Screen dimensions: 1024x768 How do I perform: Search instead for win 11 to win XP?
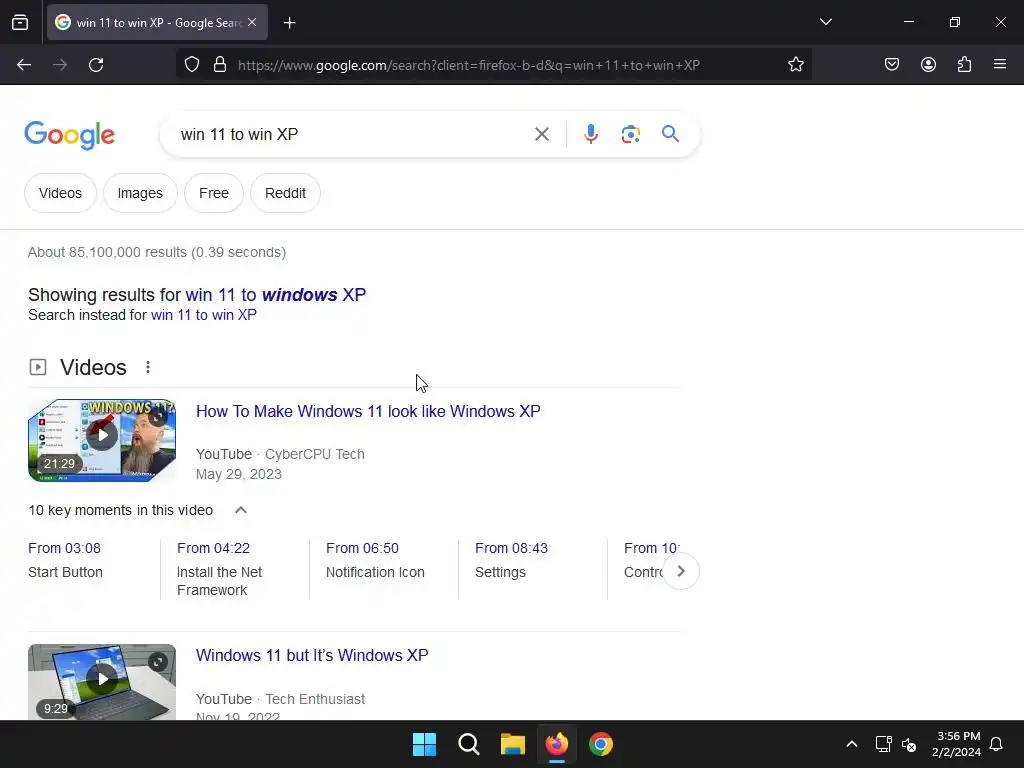point(204,315)
